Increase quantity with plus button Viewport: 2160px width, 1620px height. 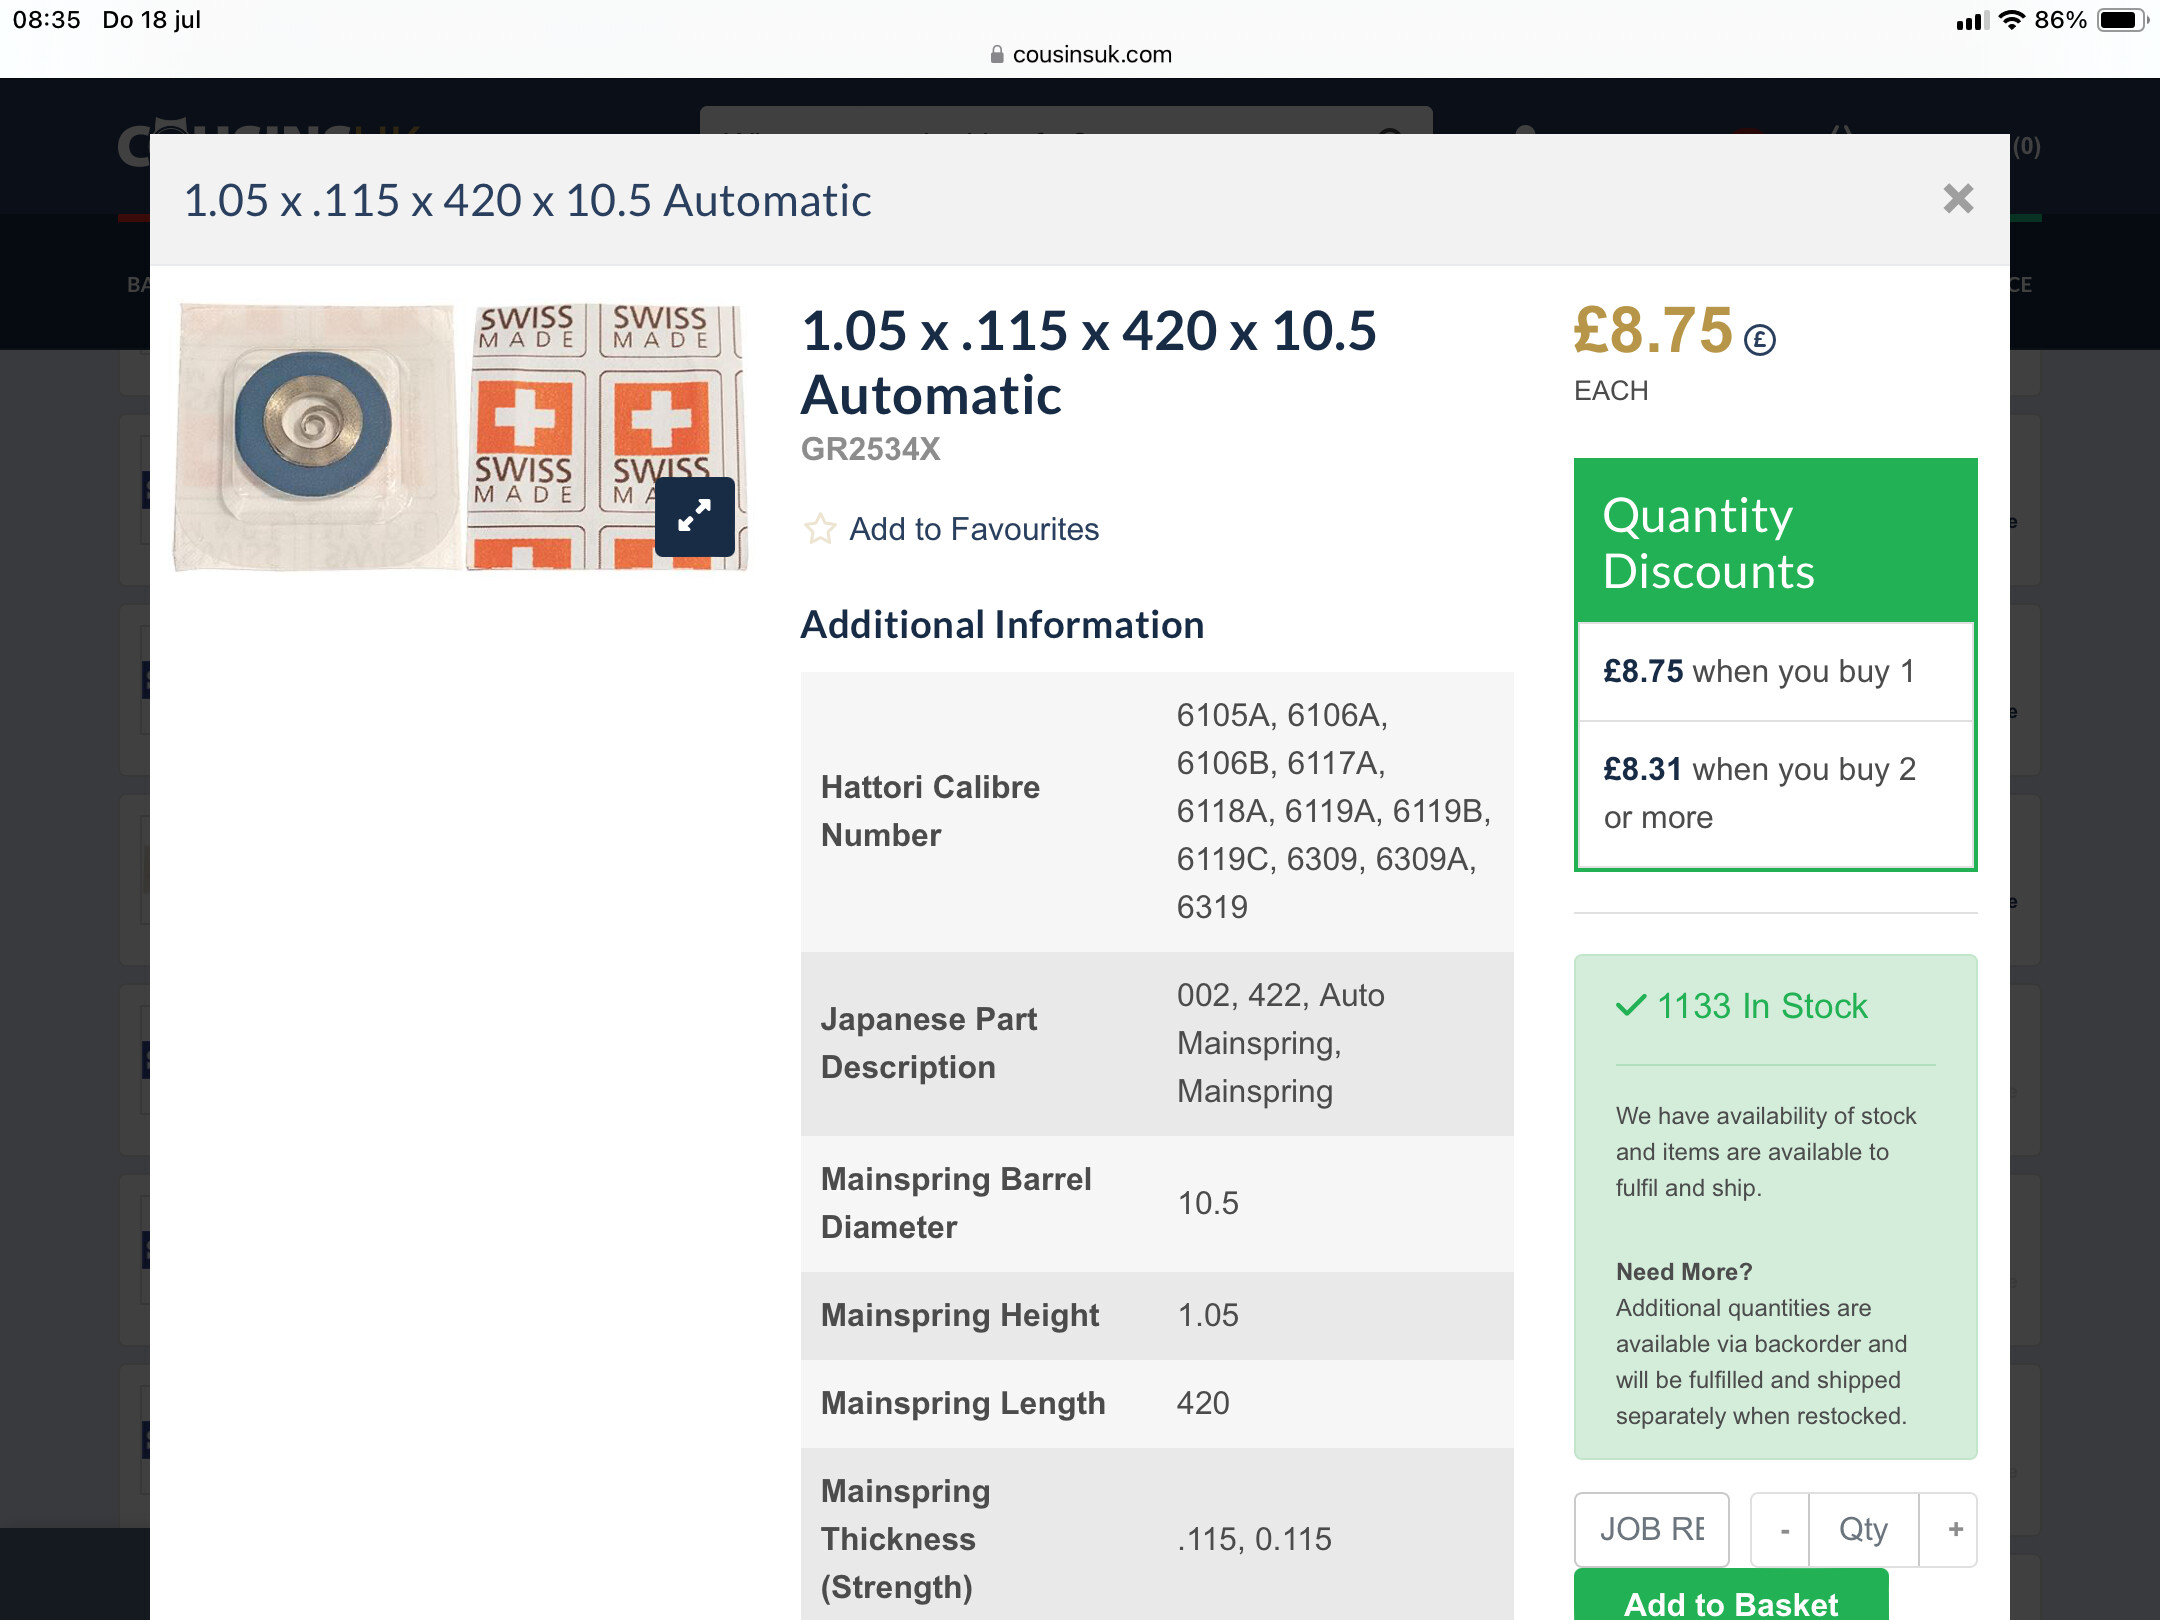coord(1955,1529)
